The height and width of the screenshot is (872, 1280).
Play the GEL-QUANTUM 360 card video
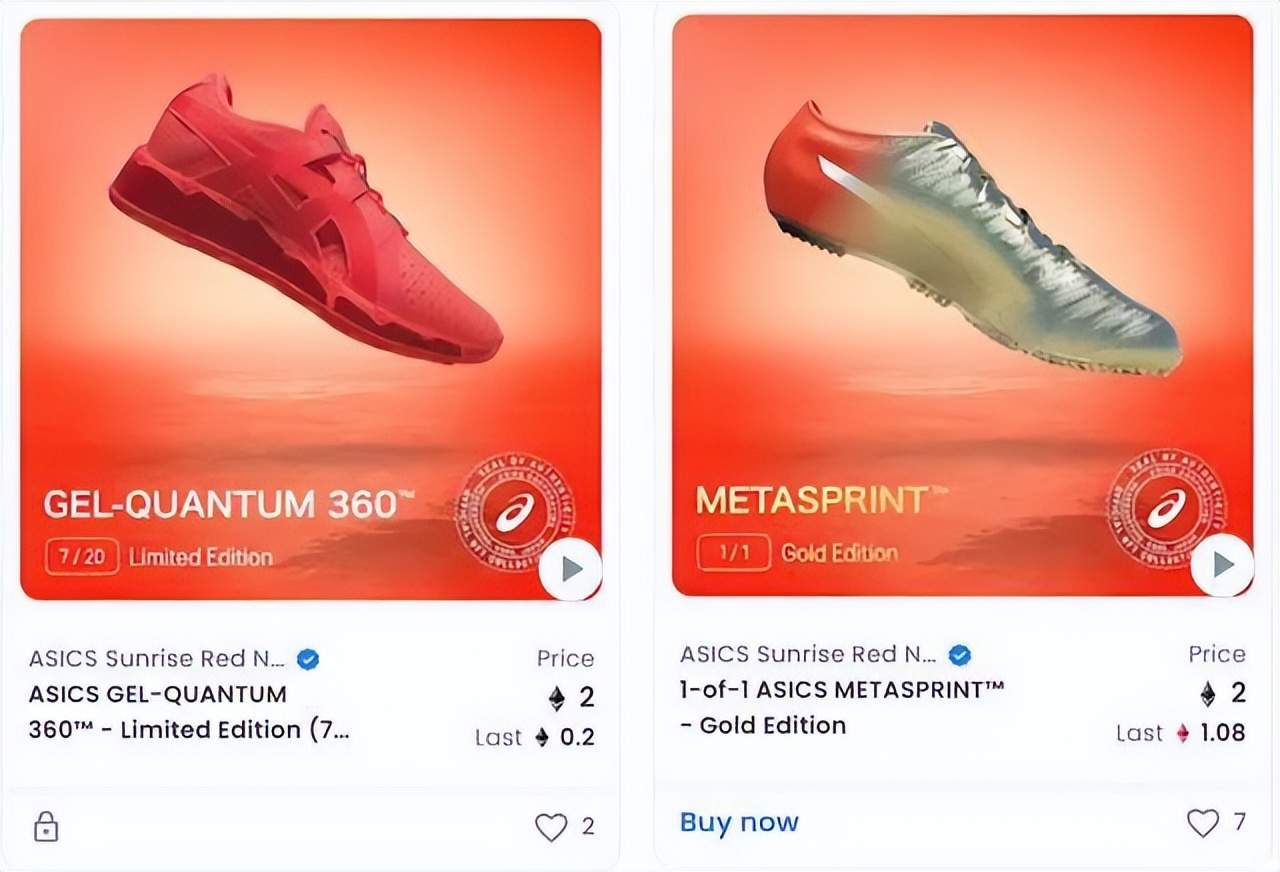pos(570,570)
